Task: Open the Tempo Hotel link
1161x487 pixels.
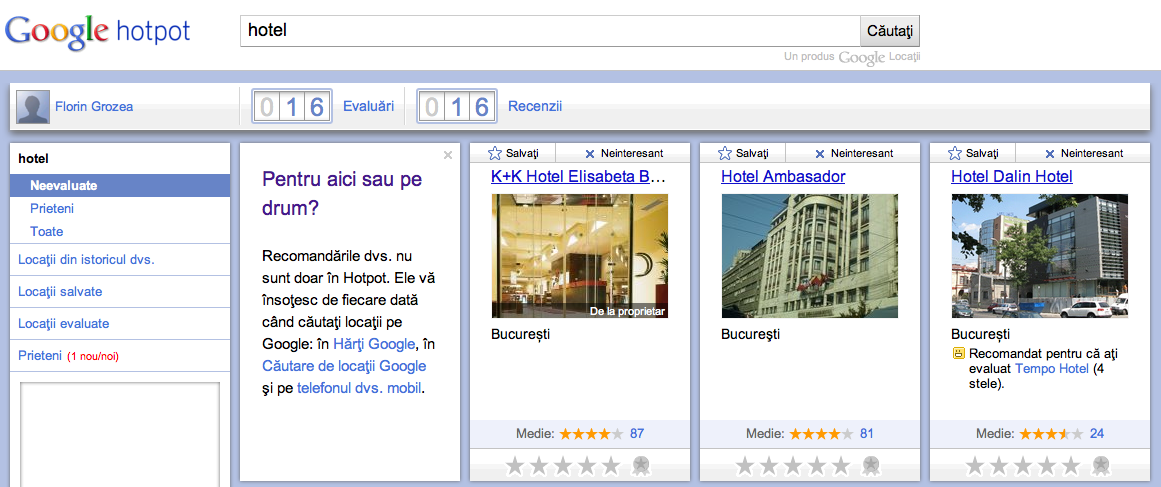Action: [1051, 368]
